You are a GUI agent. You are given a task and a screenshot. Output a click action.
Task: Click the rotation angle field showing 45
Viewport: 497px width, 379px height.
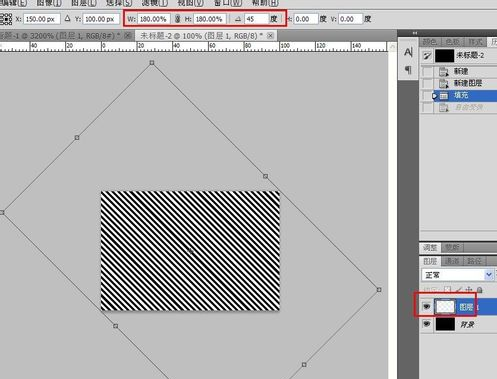(x=256, y=19)
